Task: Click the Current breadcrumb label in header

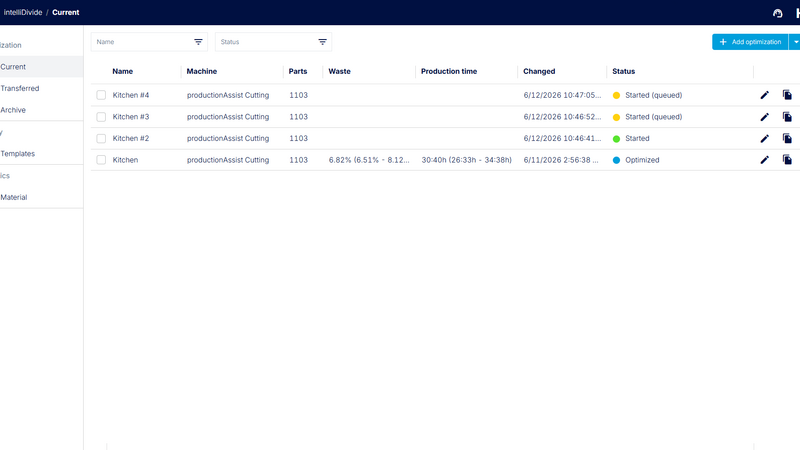Action: click(65, 12)
